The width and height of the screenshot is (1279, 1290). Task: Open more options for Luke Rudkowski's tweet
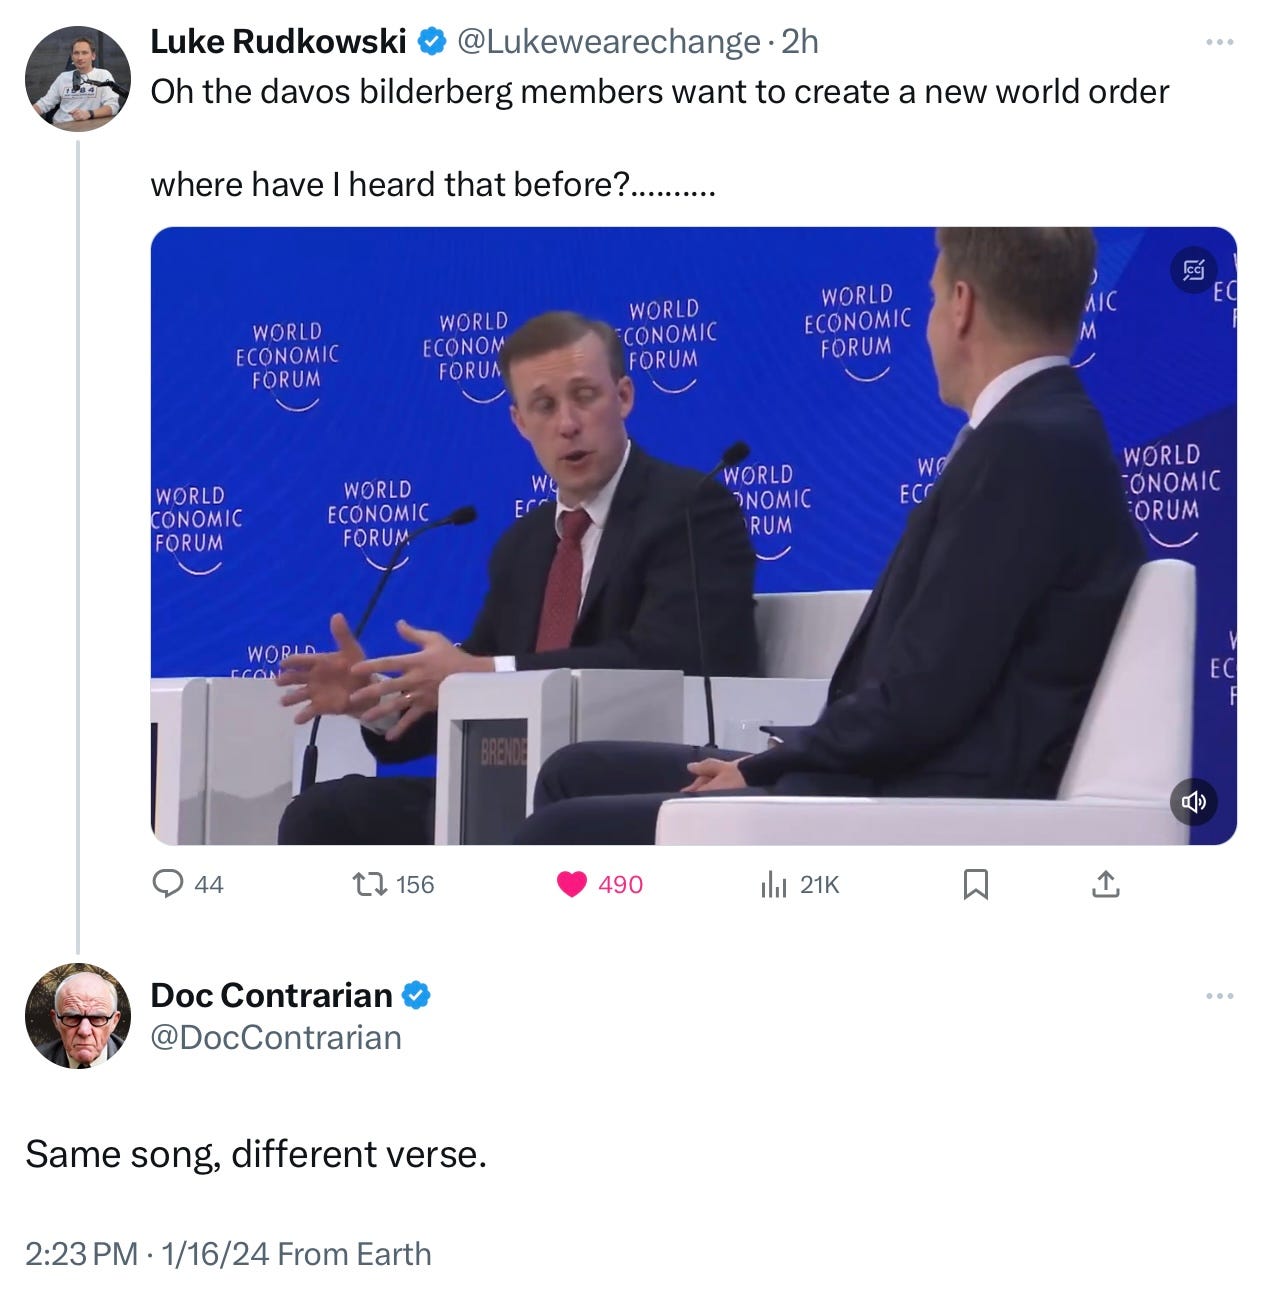1220,42
